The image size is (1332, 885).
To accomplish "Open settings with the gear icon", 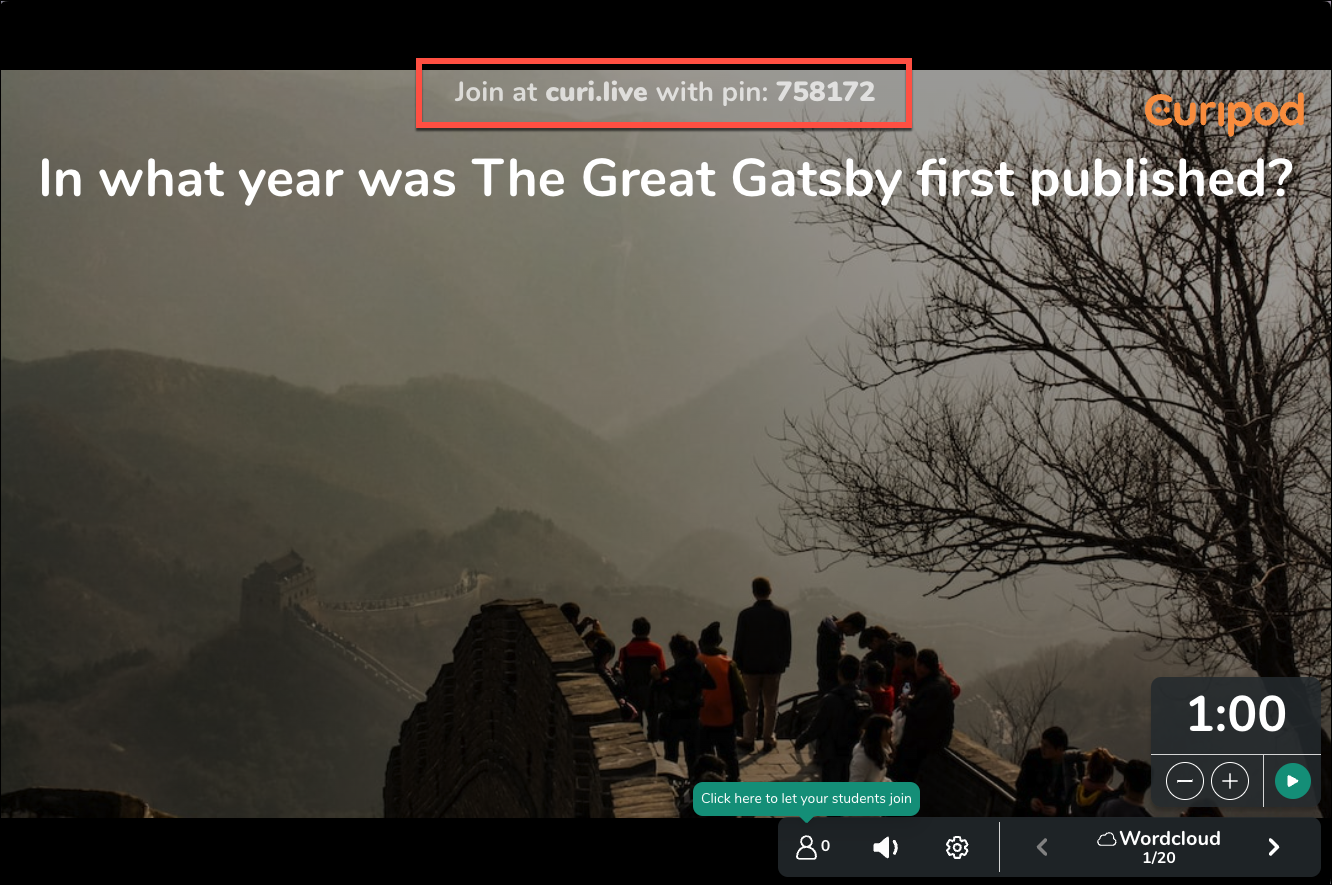I will 957,848.
